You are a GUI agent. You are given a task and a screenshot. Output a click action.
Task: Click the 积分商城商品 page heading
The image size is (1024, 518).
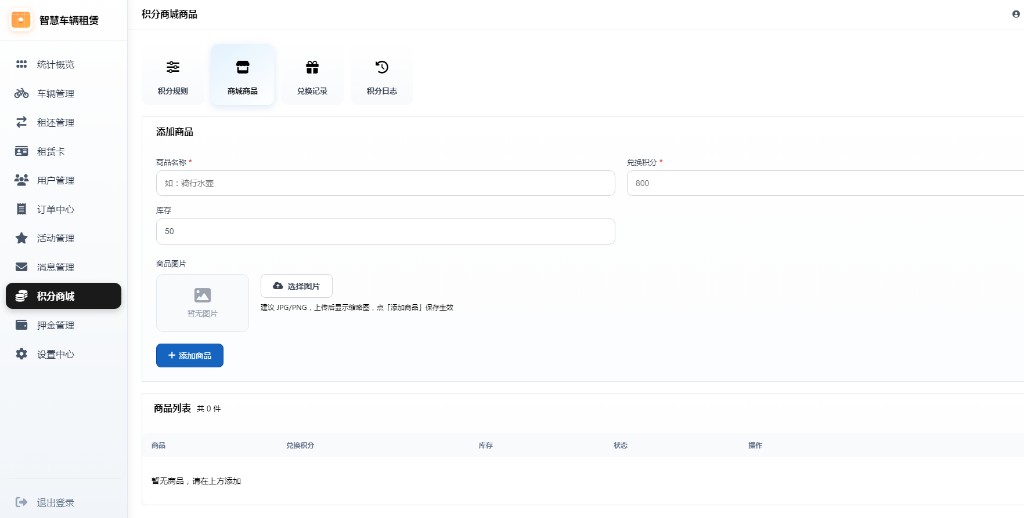(x=169, y=14)
